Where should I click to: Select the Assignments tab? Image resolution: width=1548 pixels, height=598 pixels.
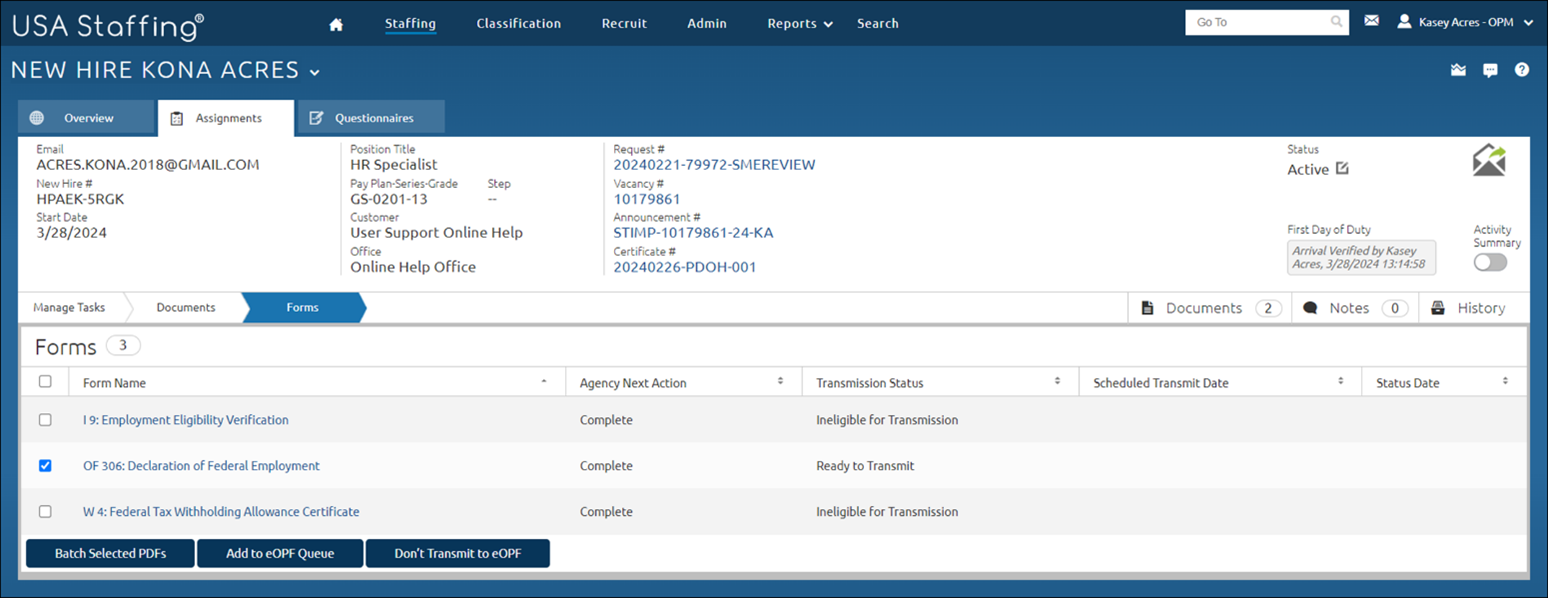coord(226,118)
